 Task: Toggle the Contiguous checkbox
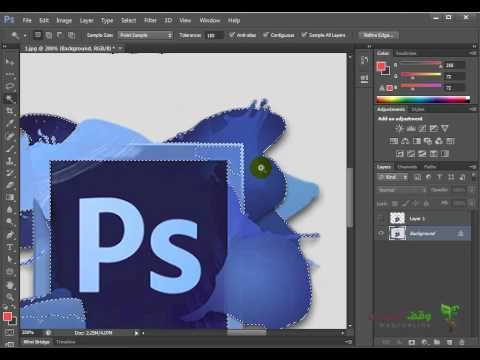click(266, 35)
